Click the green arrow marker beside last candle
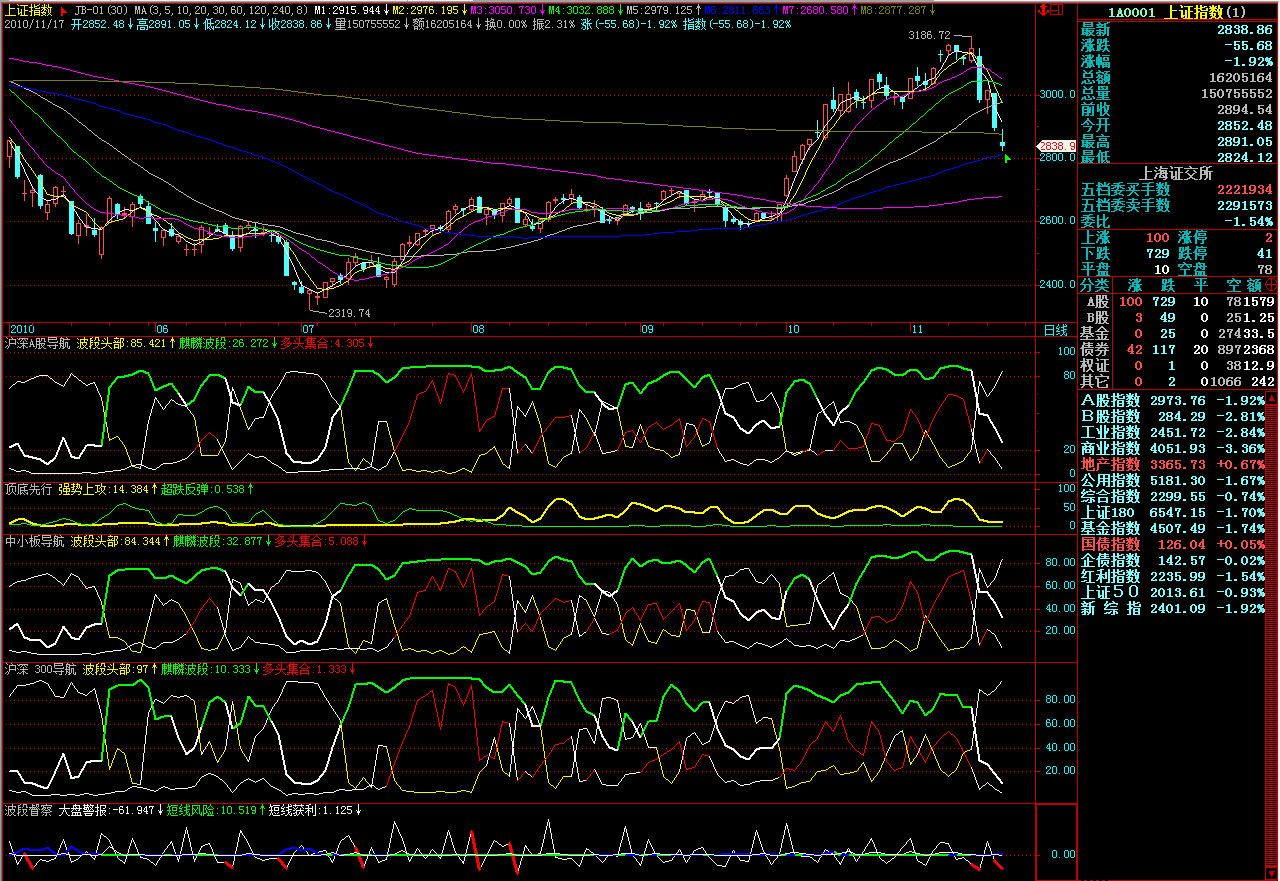This screenshot has height=881, width=1280. click(1008, 157)
